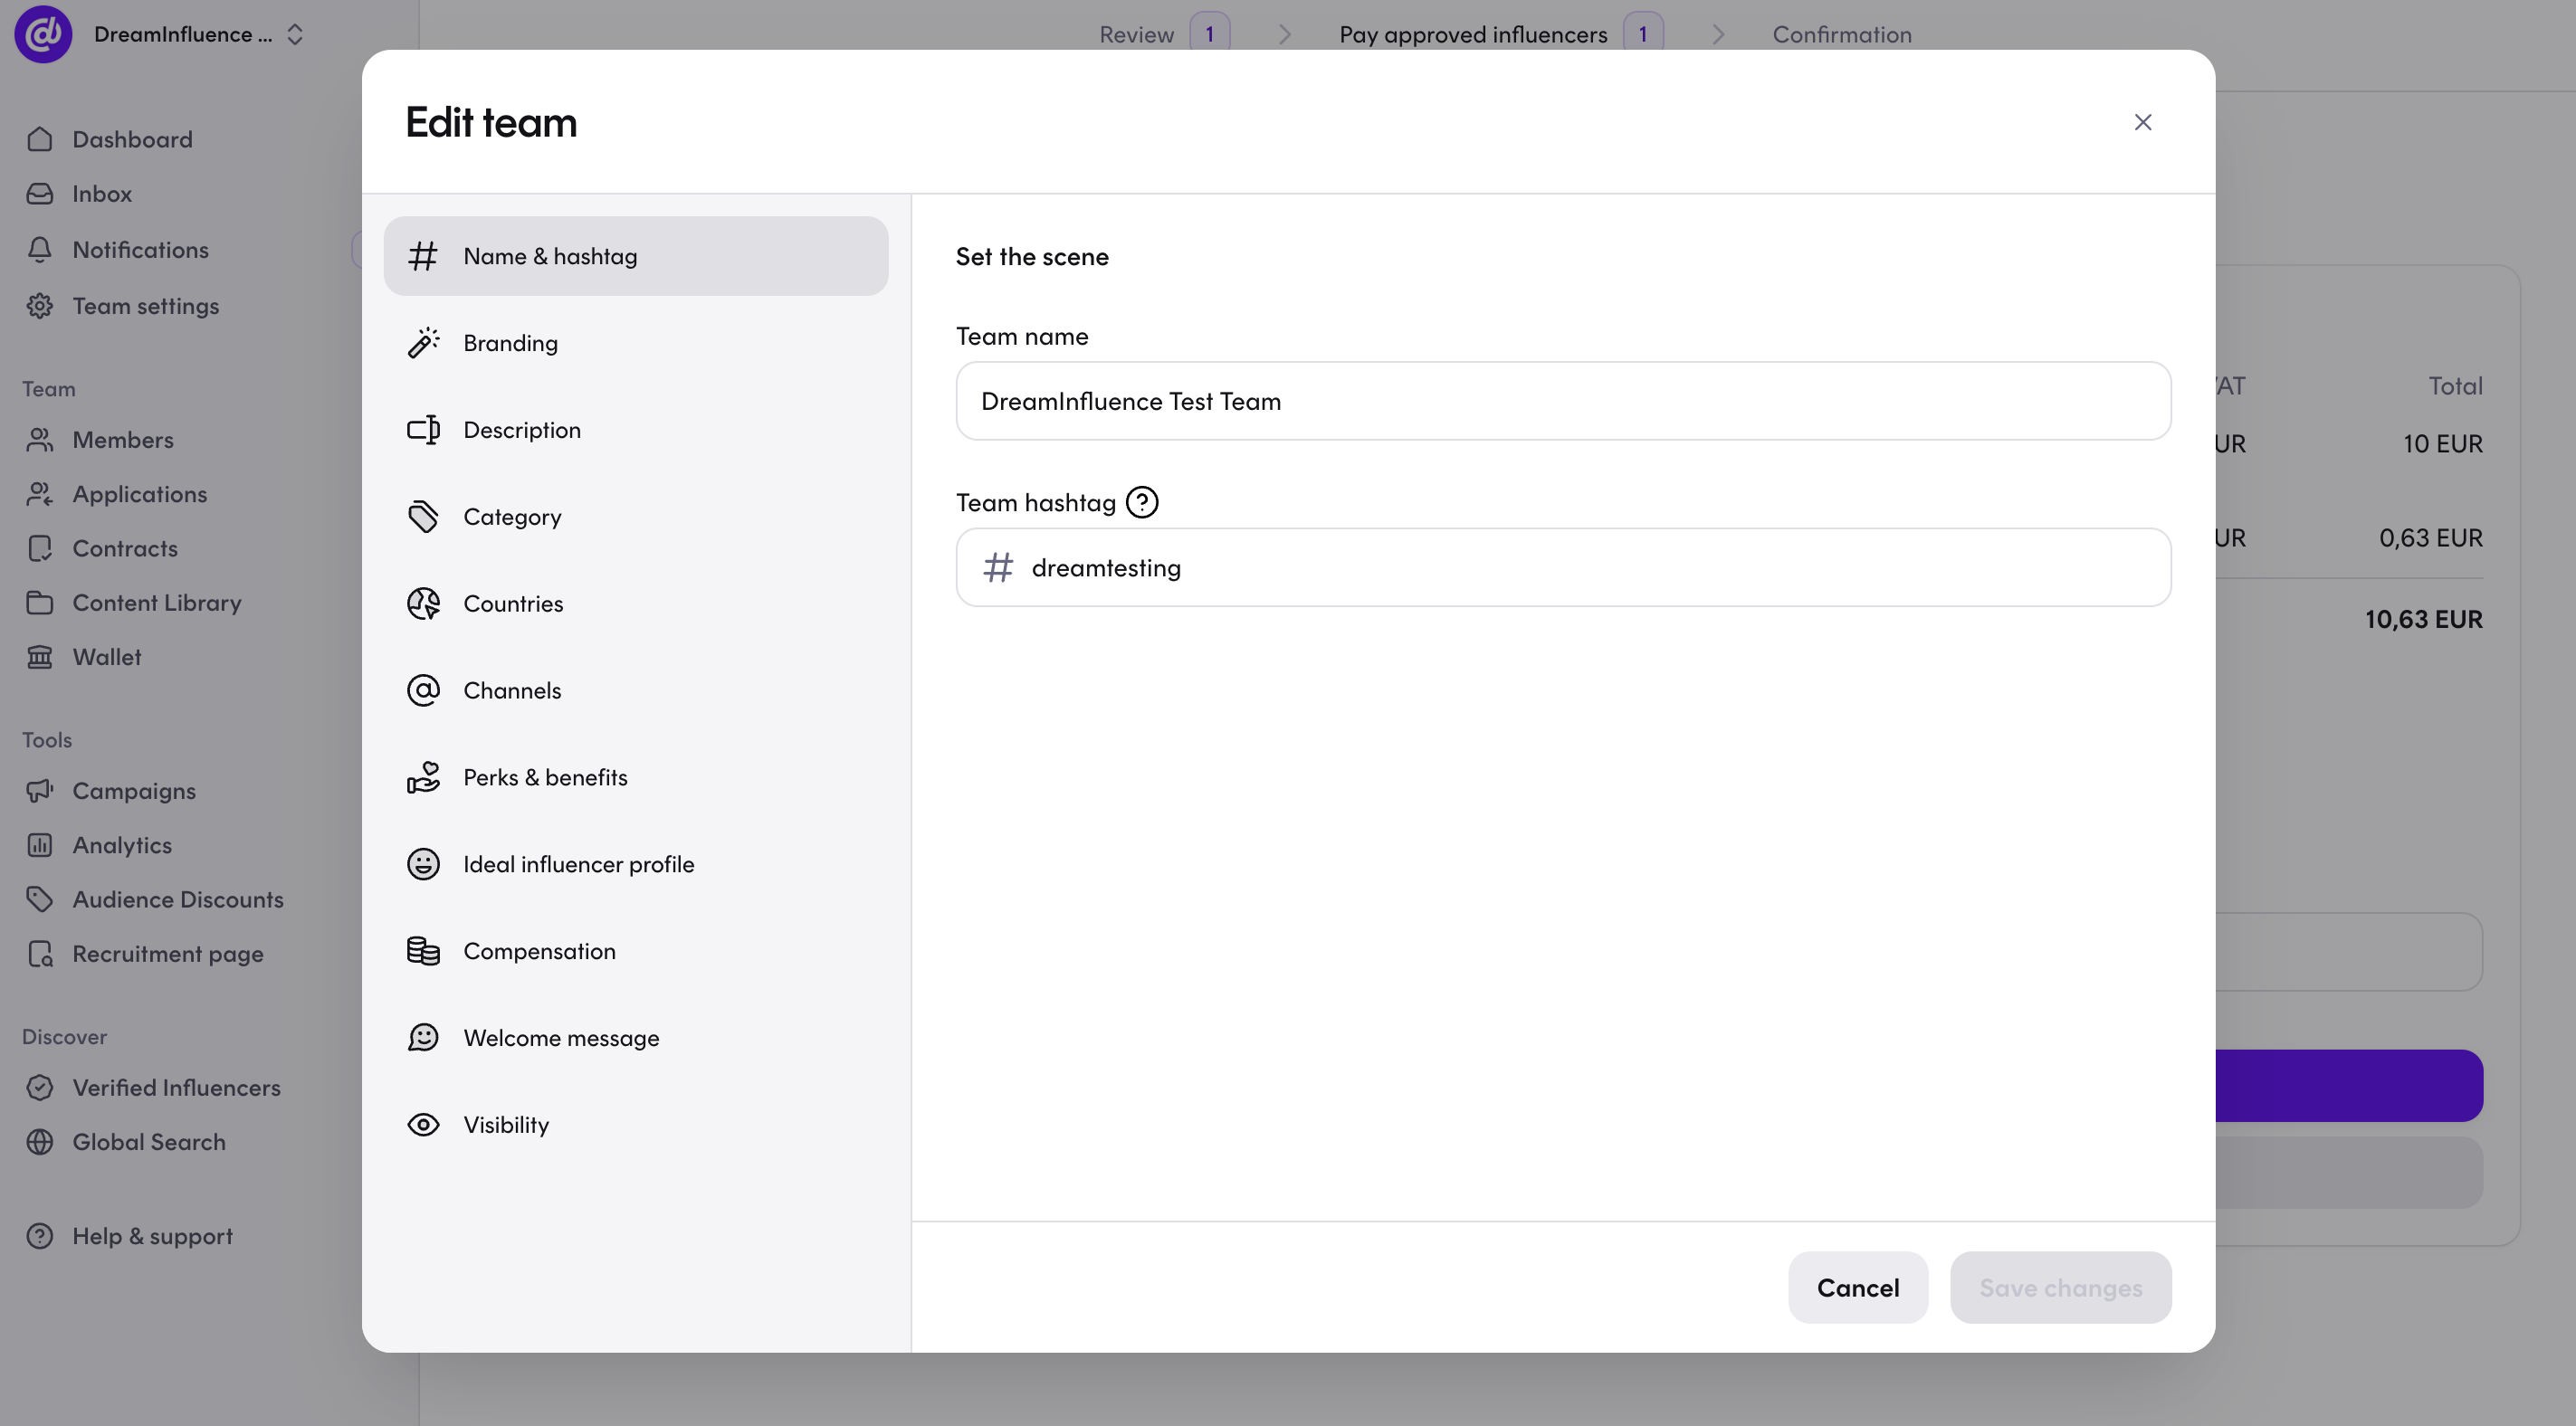
Task: Close the Edit team dialog
Action: coord(2142,122)
